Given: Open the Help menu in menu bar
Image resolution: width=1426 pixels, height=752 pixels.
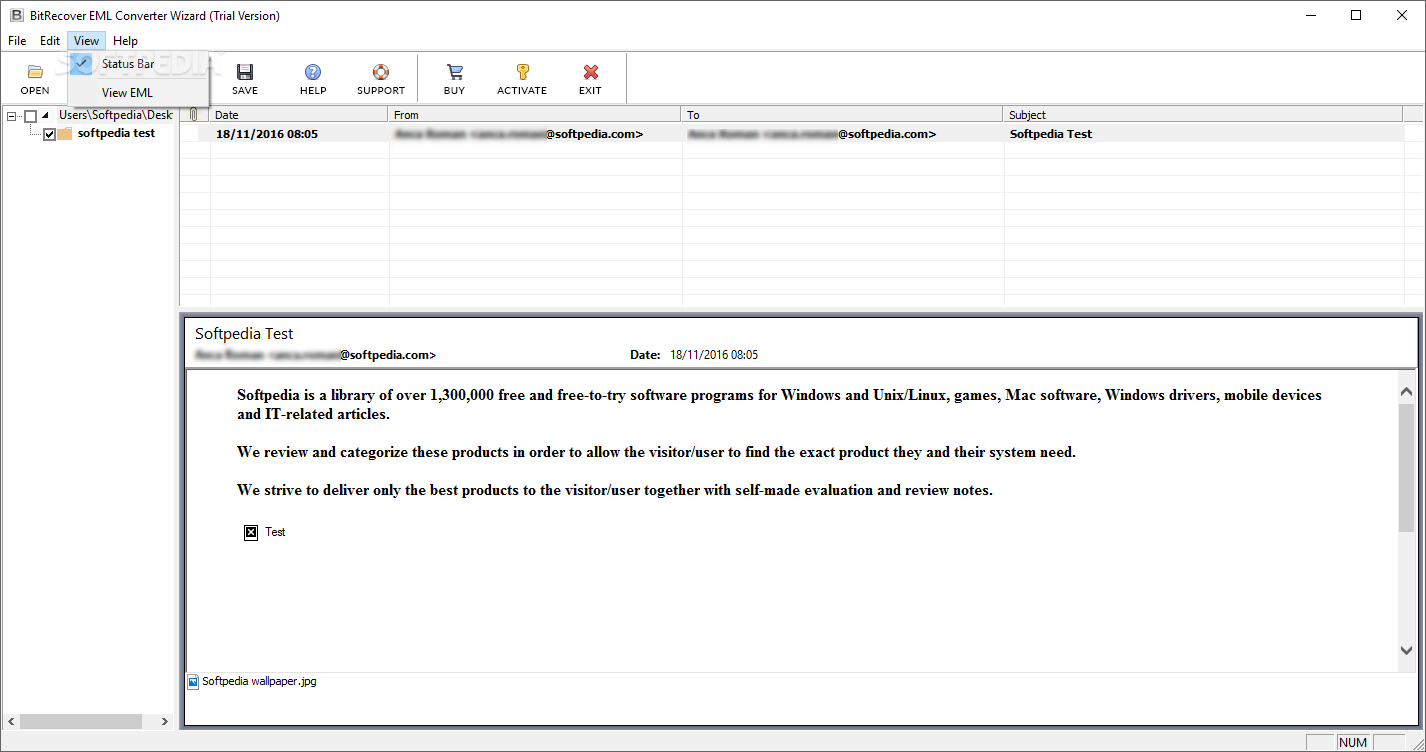Looking at the screenshot, I should [125, 41].
